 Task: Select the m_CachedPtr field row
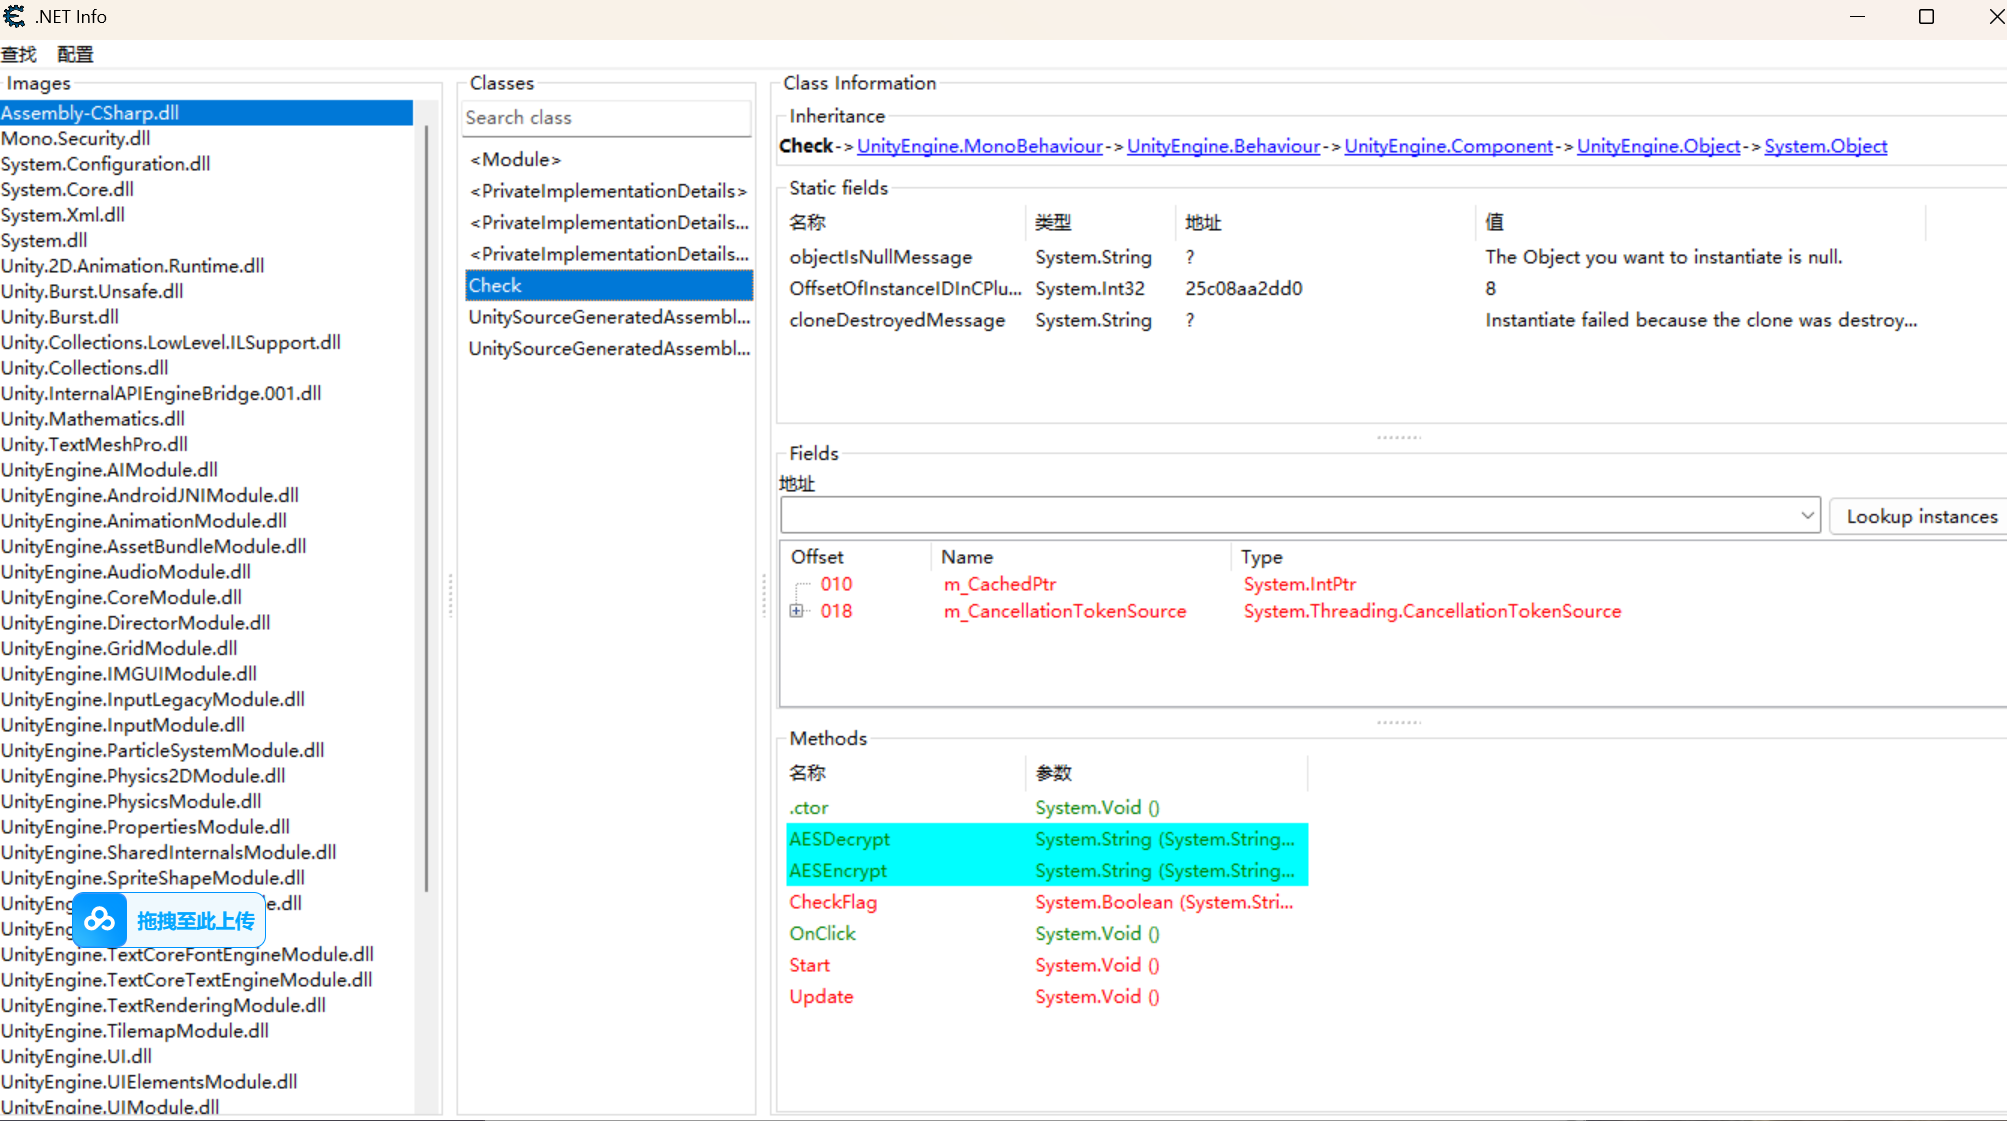tap(999, 584)
